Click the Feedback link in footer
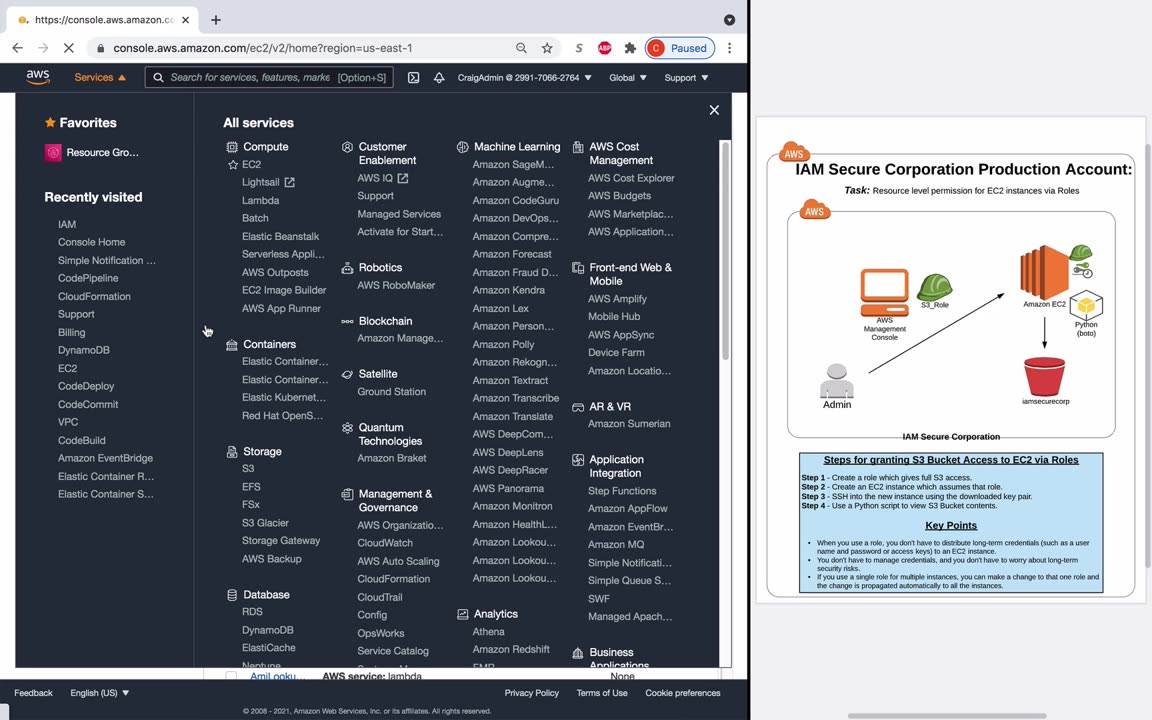Screen dimensions: 1152x720 click(x=33, y=693)
